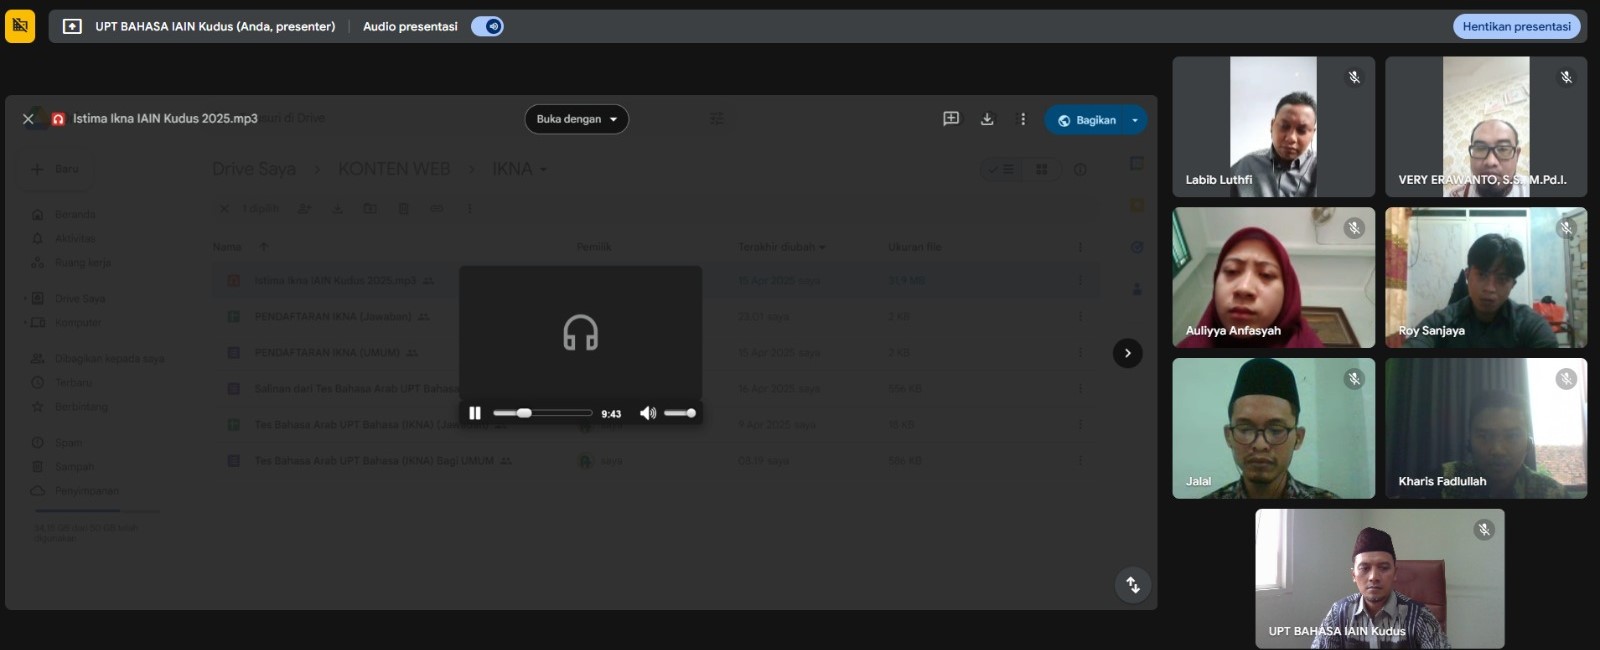Click the floating swap arrows button

pos(1133,585)
